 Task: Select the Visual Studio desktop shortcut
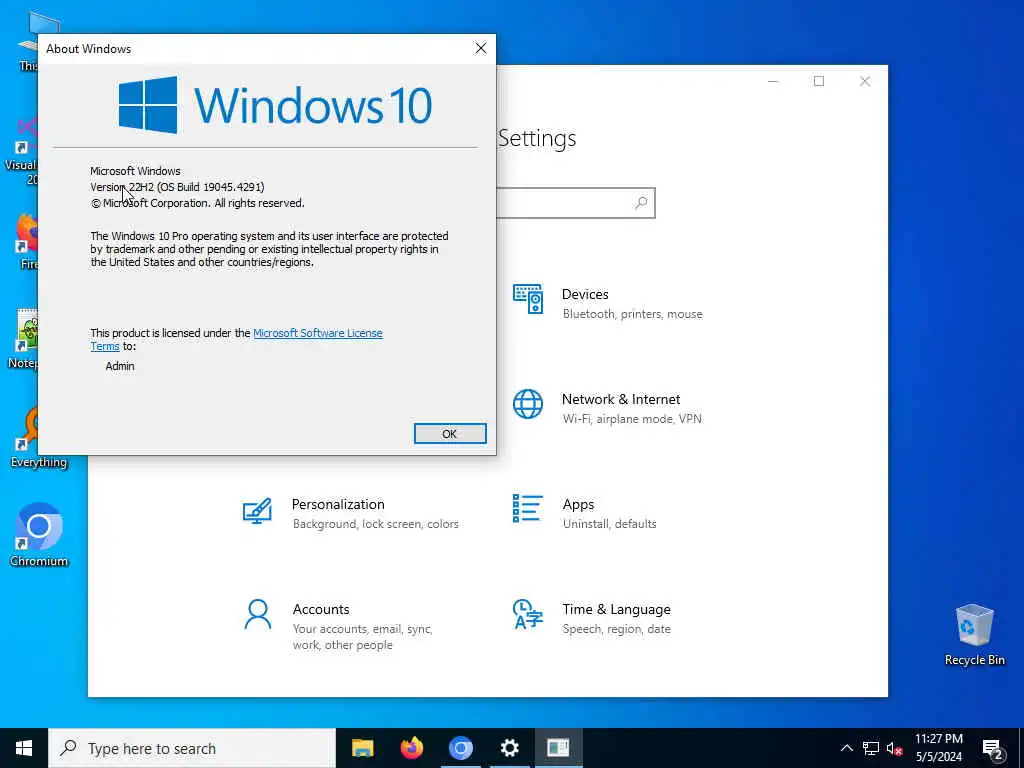point(24,152)
